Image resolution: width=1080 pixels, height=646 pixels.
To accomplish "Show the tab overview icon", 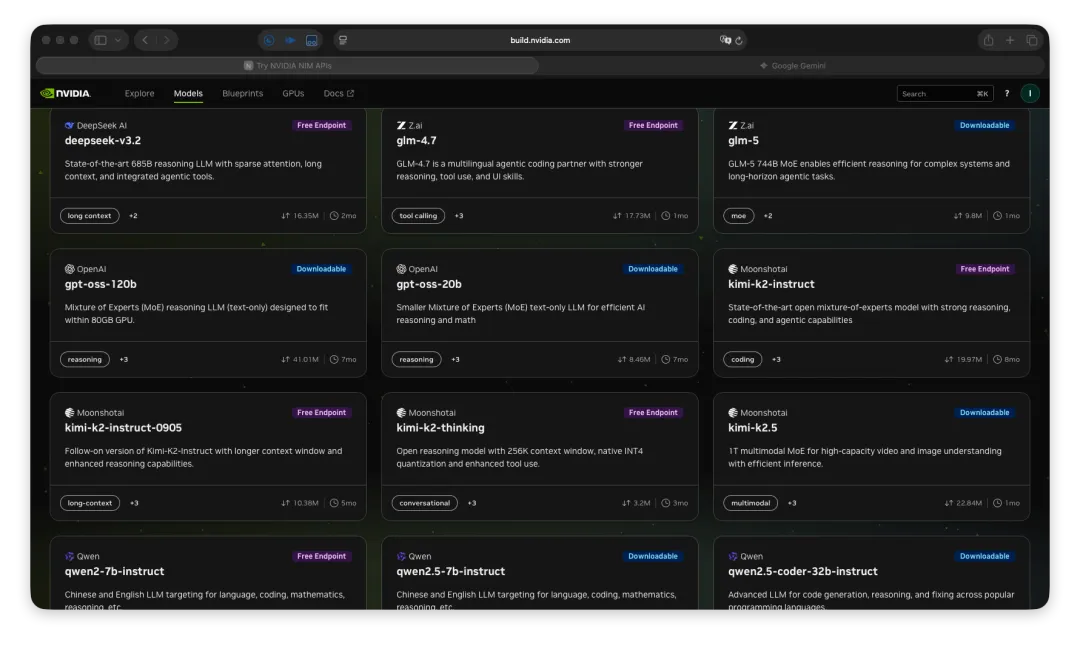I will tap(1032, 40).
